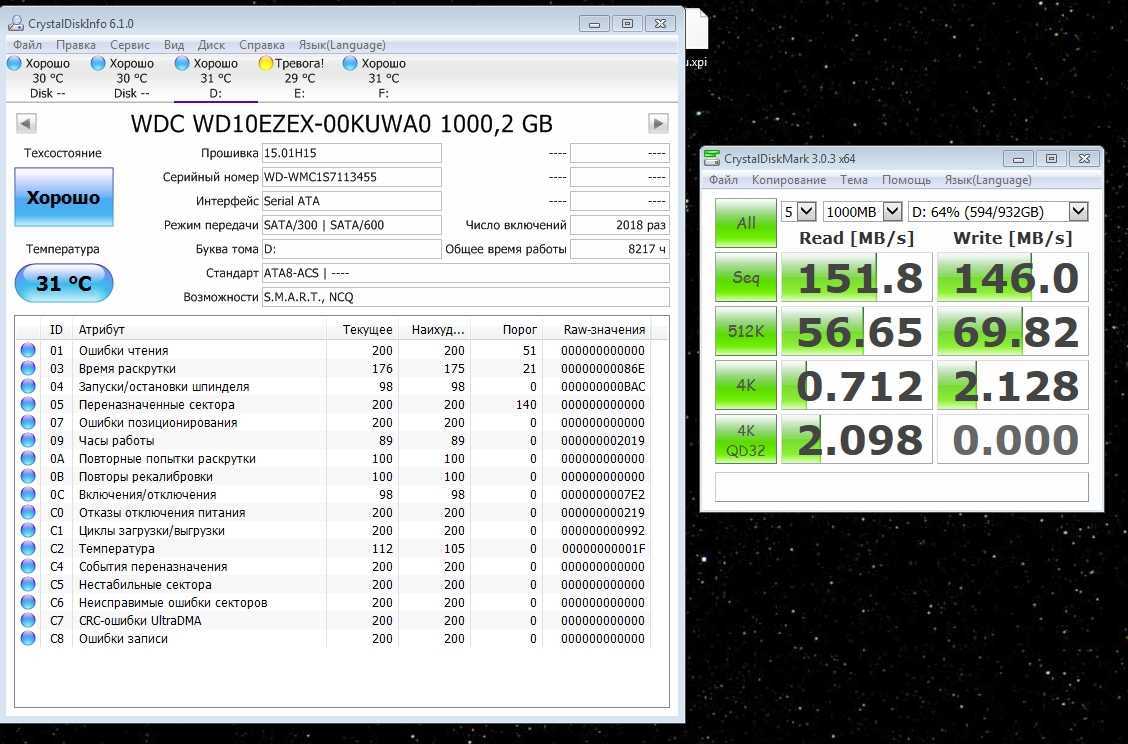Click status icon for Переназначенные сектора

click(x=28, y=404)
